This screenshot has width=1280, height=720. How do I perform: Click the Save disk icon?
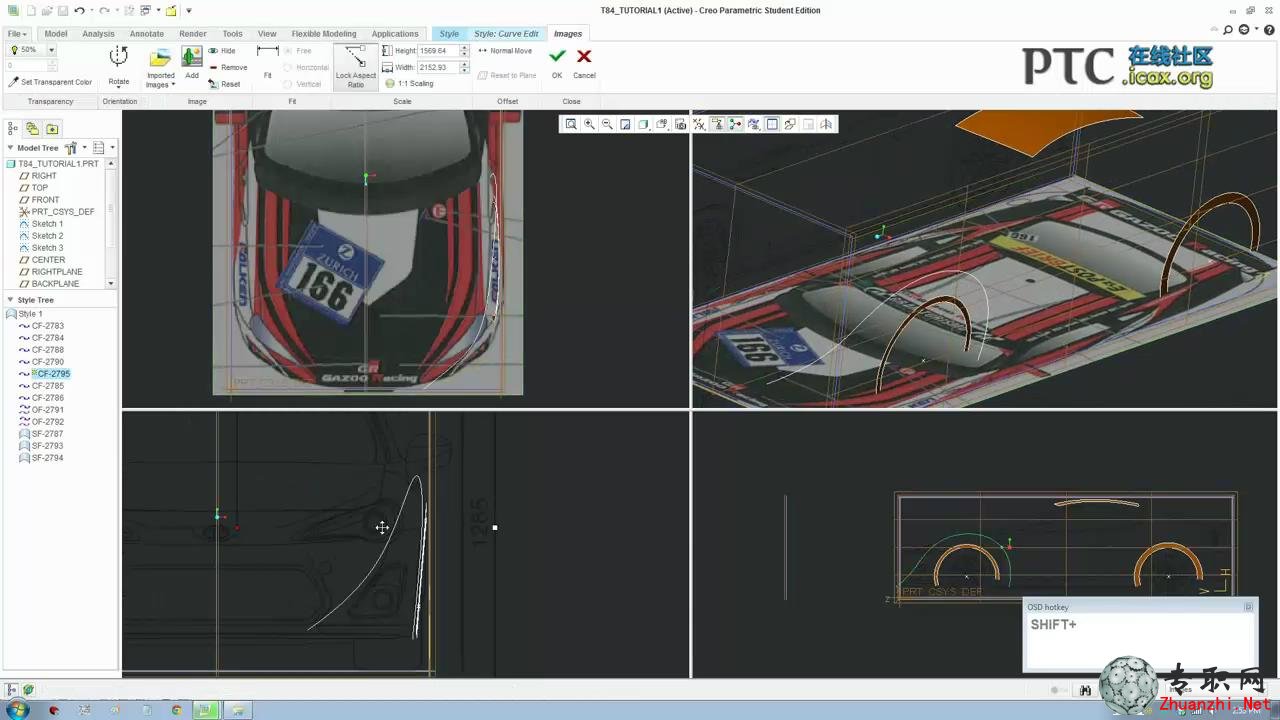tap(62, 10)
